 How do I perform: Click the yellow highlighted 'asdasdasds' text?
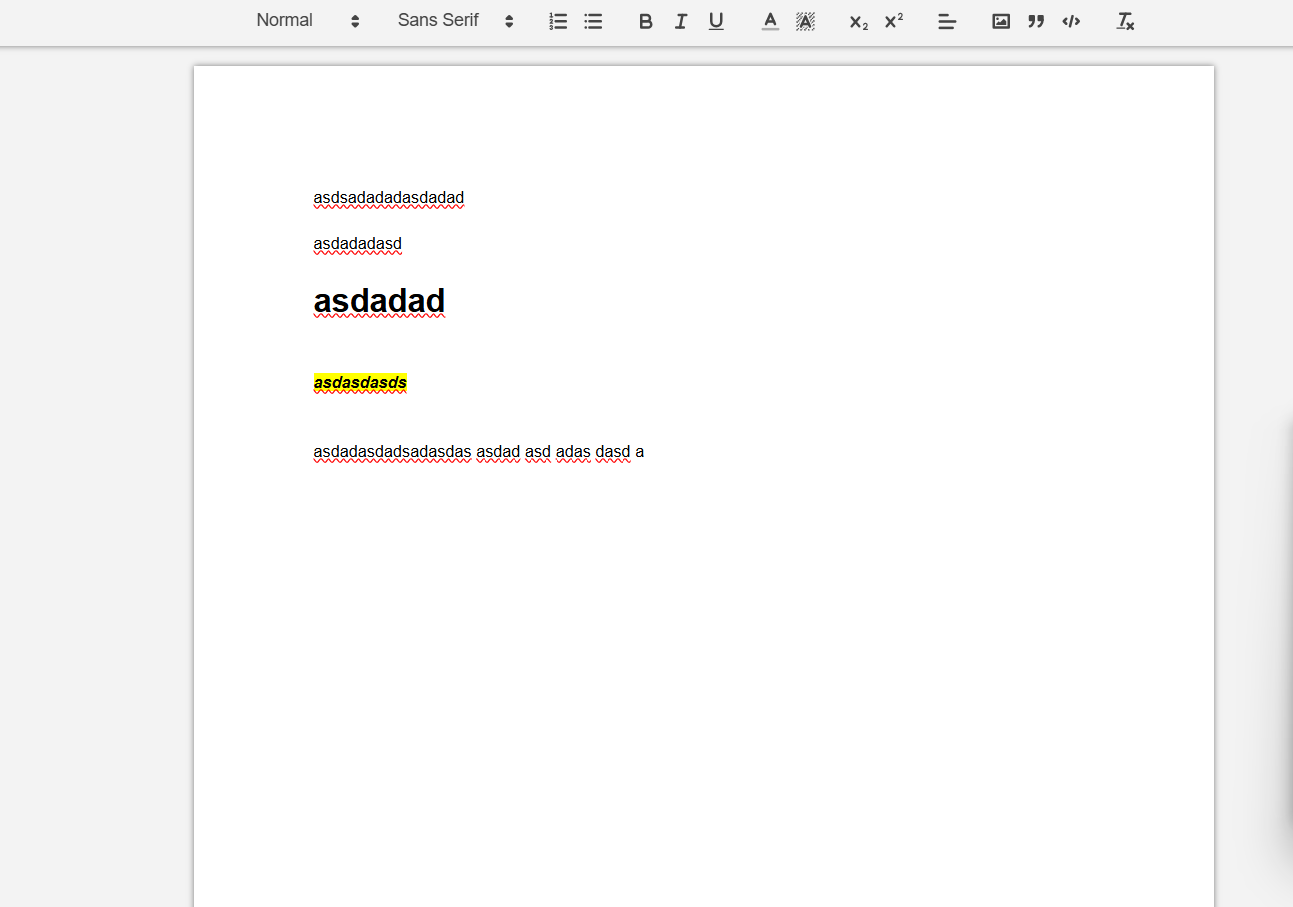[x=360, y=383]
